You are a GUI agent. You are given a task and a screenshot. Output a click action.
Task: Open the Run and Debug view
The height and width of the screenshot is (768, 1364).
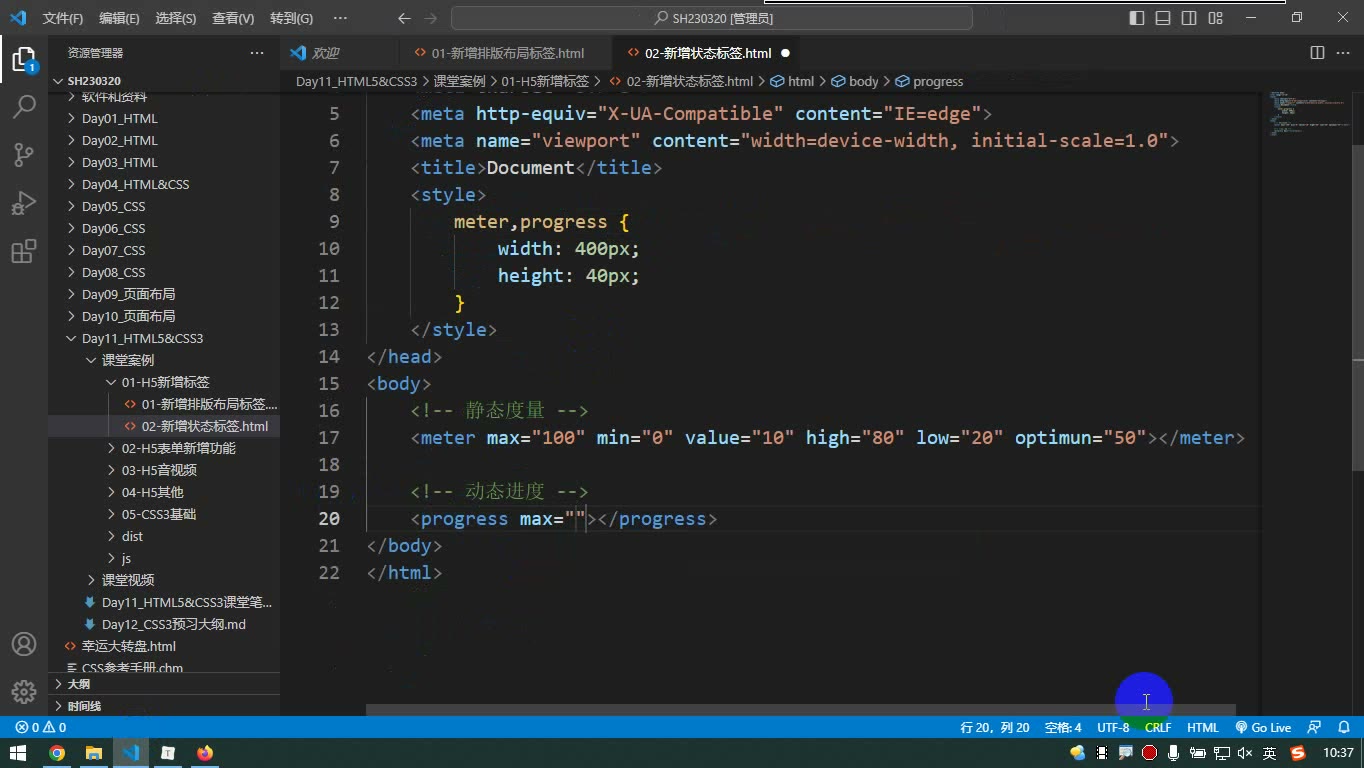point(23,203)
